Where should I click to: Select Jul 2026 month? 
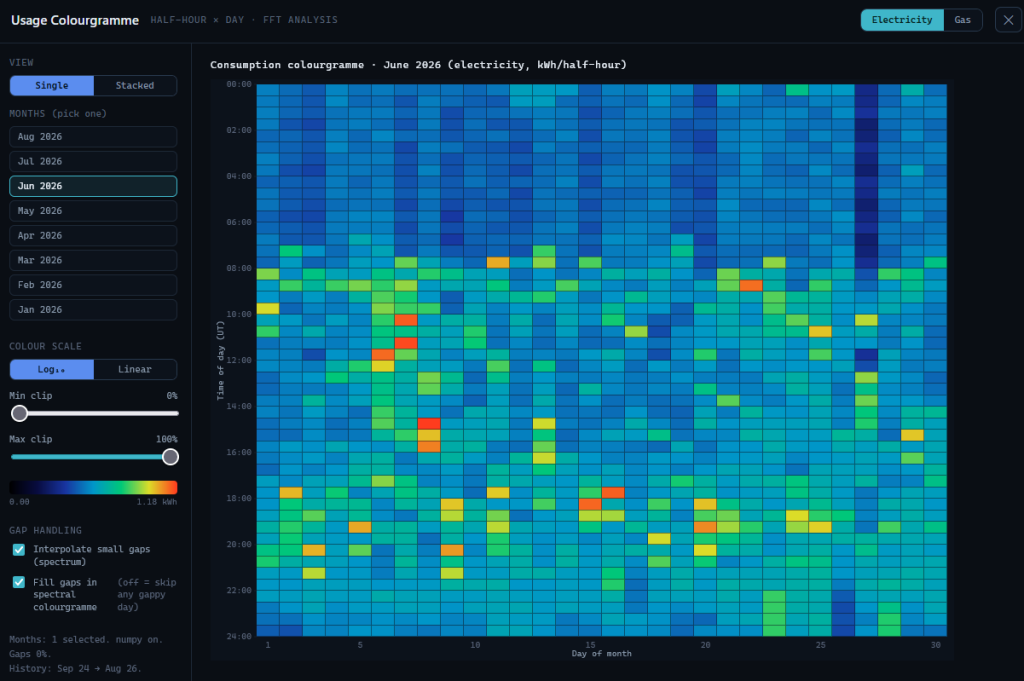93,161
